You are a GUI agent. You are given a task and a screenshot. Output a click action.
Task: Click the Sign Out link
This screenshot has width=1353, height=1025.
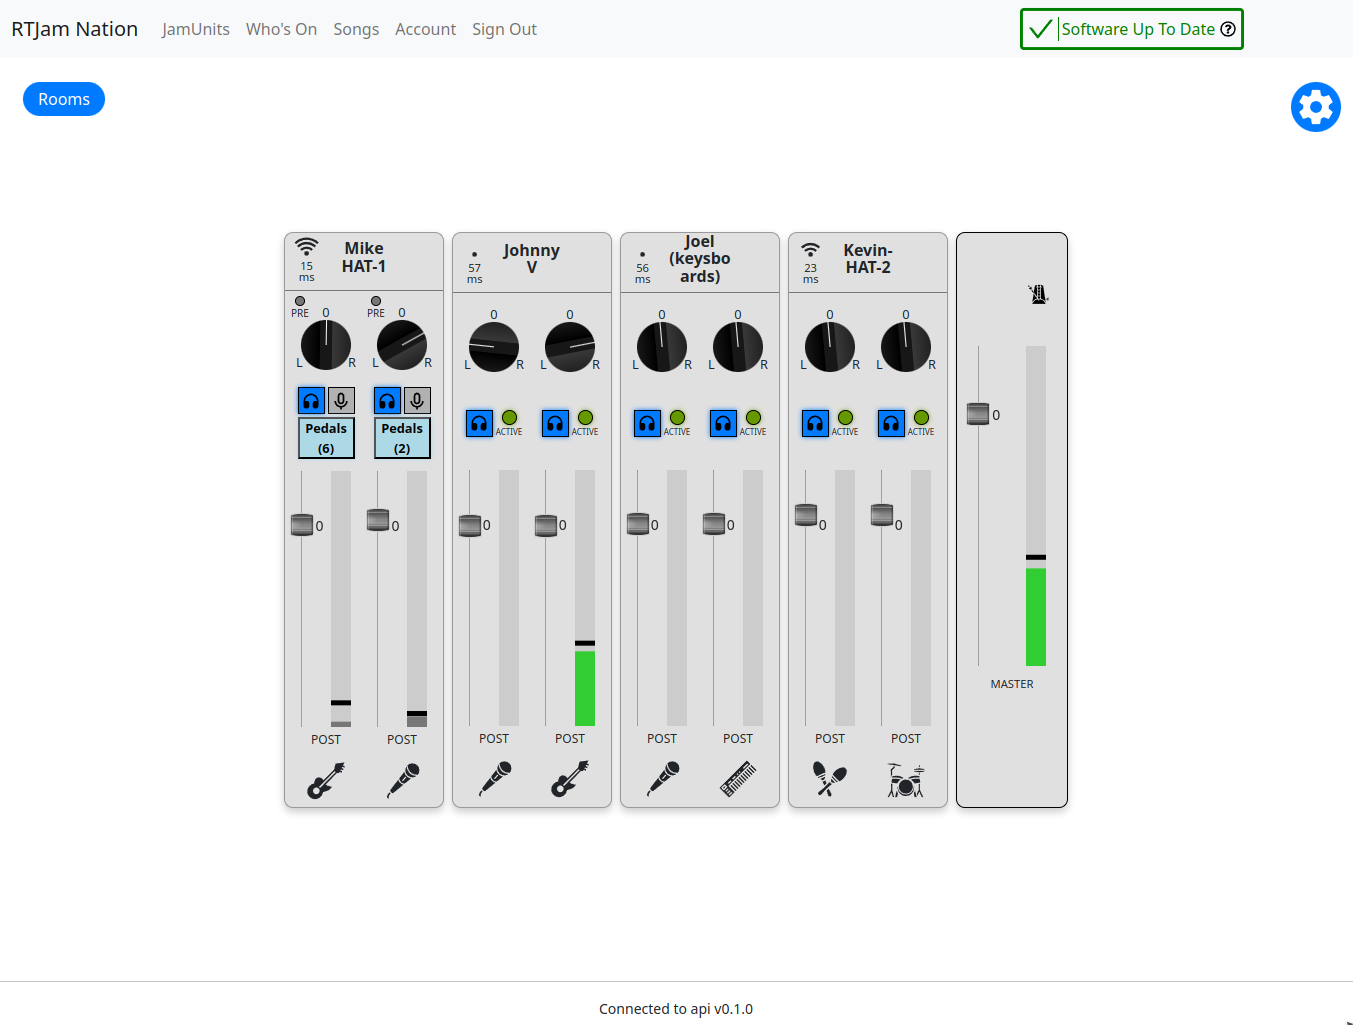pyautogui.click(x=504, y=29)
